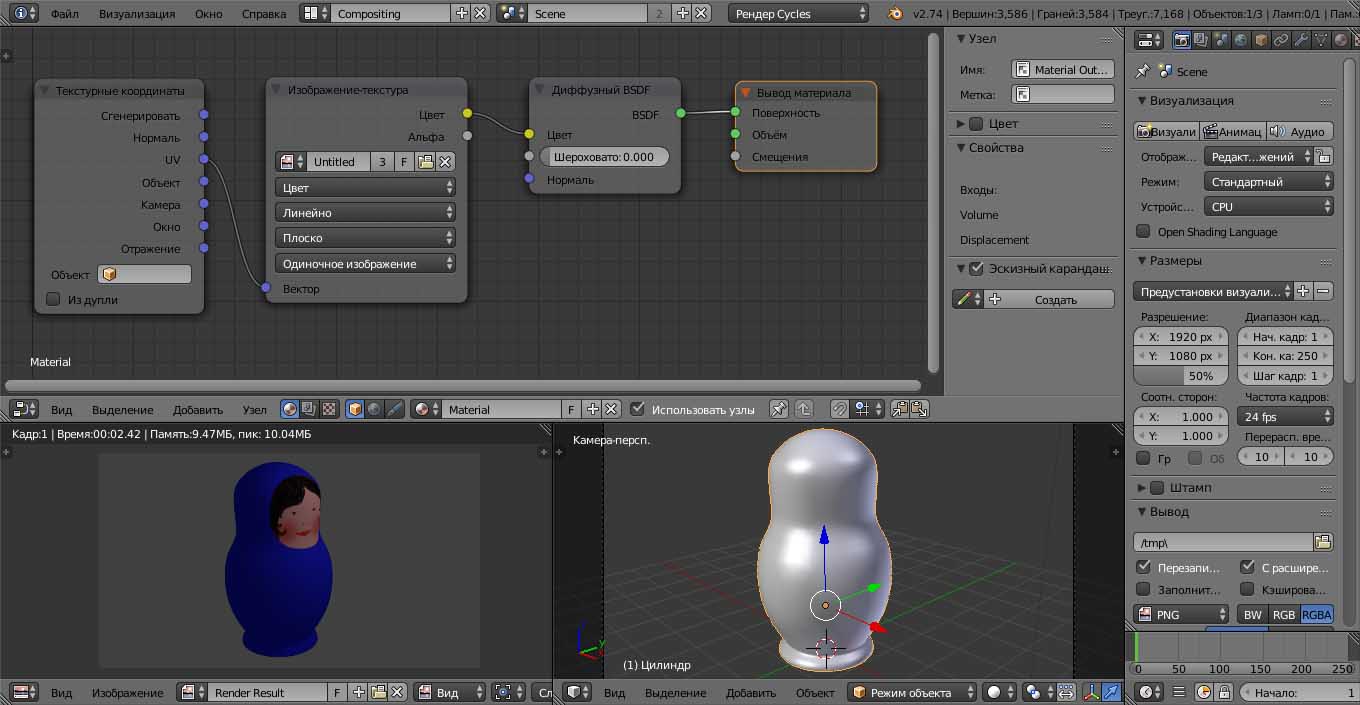This screenshot has width=1360, height=705.
Task: Click the 'Анимац' render animation button
Action: pos(1232,131)
